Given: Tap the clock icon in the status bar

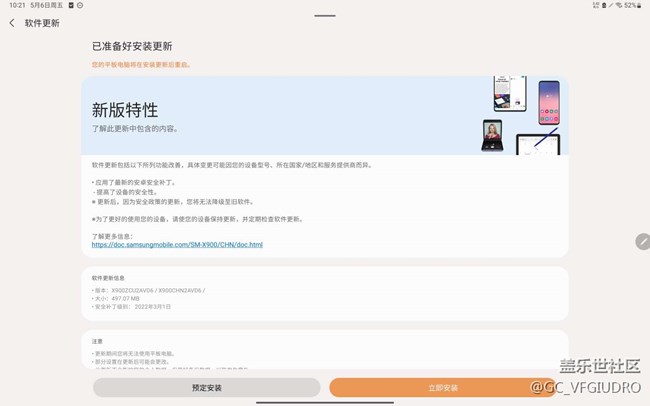Looking at the screenshot, I should coord(80,5).
